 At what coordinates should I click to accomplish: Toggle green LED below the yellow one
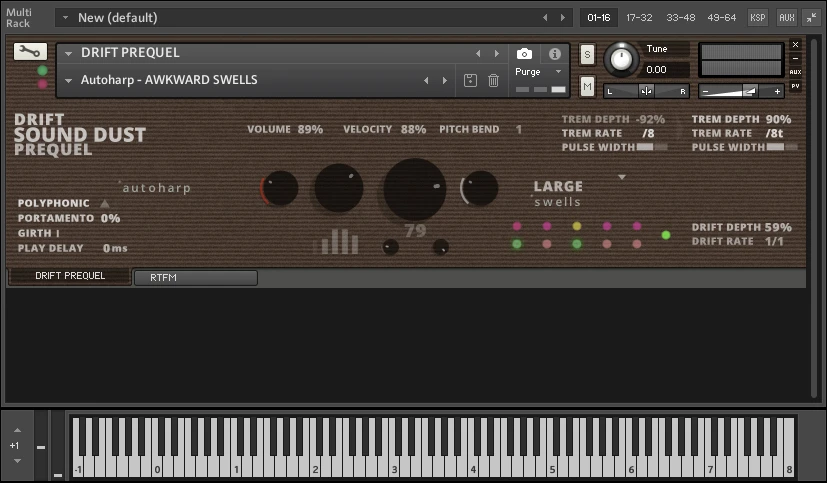(x=576, y=244)
